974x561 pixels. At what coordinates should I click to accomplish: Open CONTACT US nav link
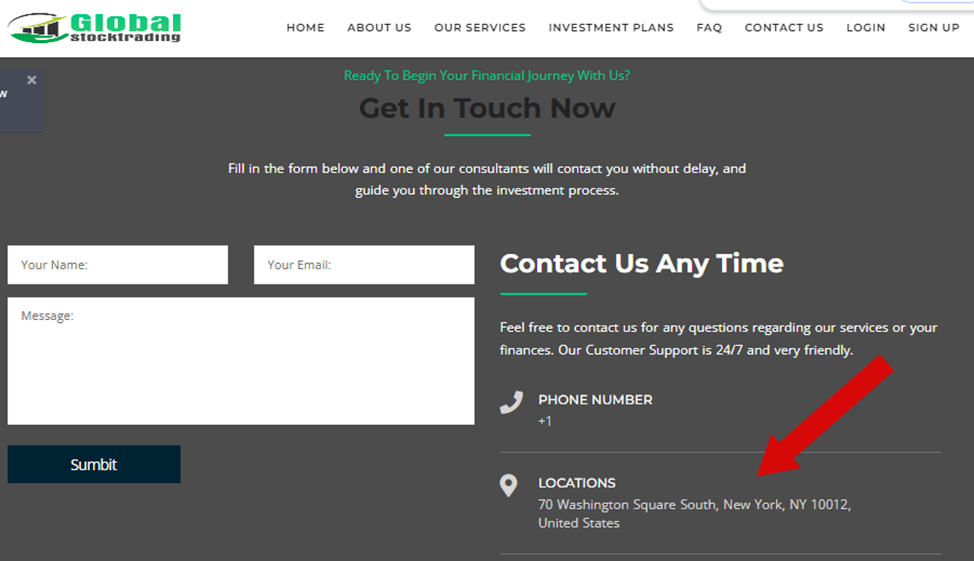[784, 28]
